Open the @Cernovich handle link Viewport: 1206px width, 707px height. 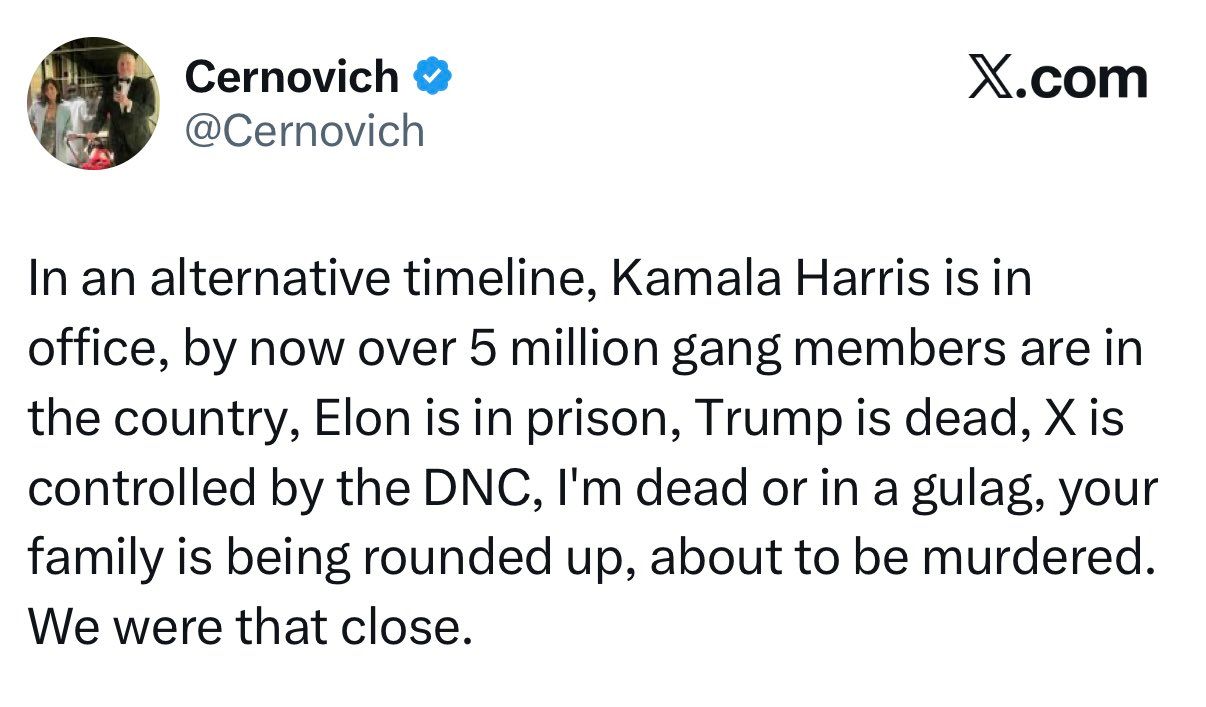305,131
